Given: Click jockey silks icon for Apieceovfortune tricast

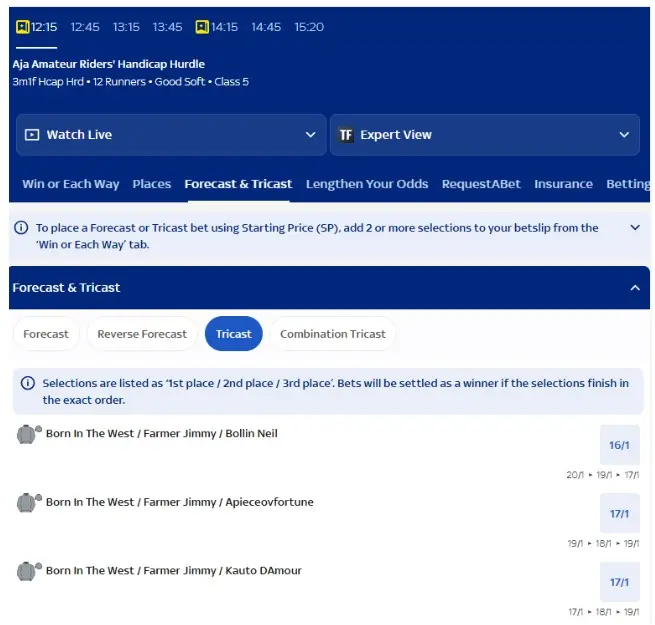Looking at the screenshot, I should pyautogui.click(x=28, y=502).
